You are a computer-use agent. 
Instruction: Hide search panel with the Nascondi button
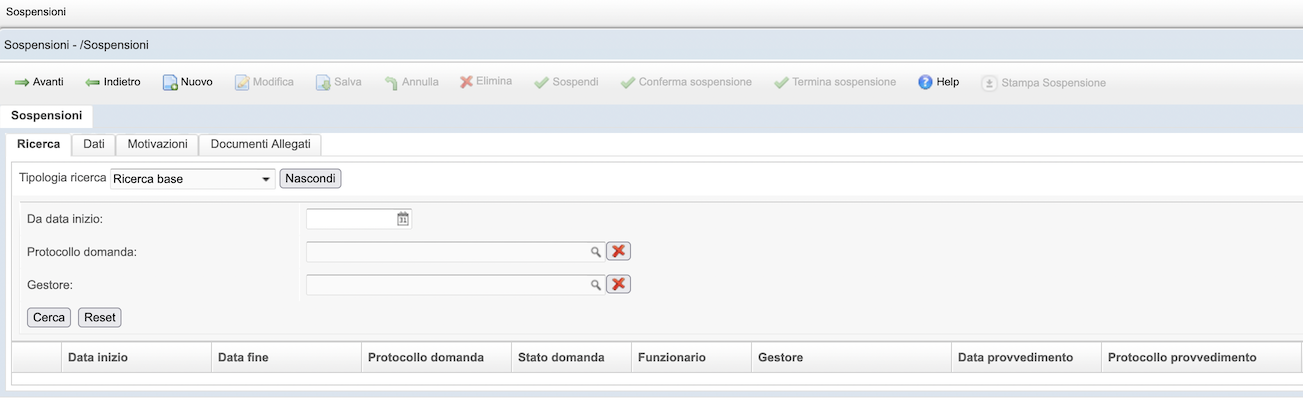[310, 179]
